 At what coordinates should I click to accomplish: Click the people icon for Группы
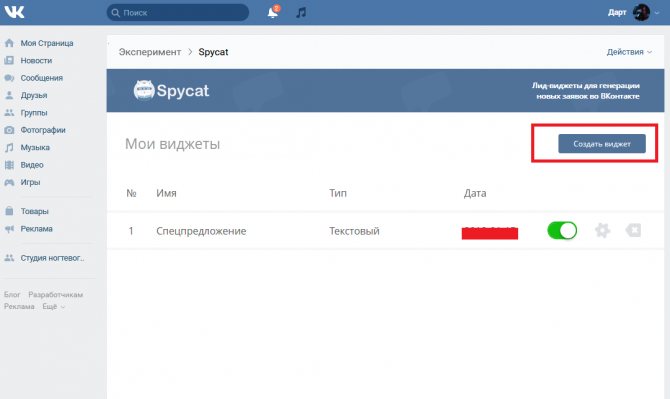pyautogui.click(x=9, y=113)
